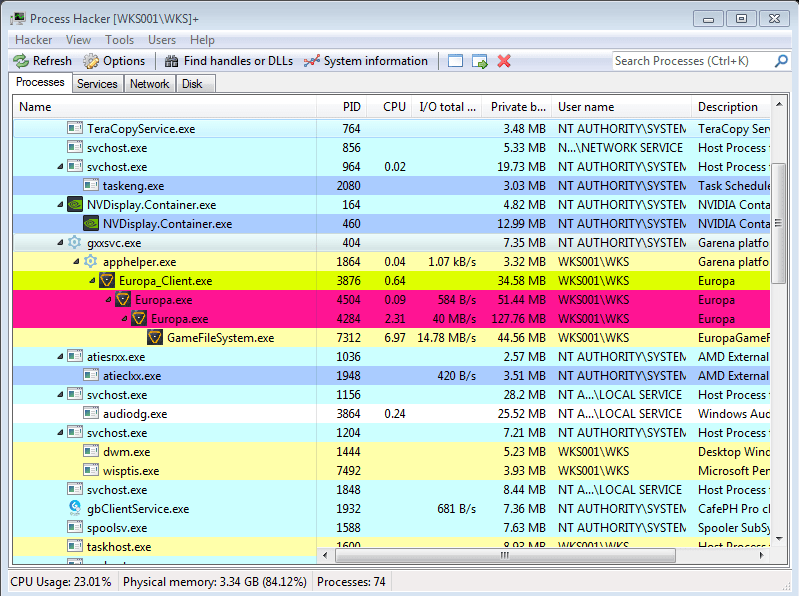
Task: Click the Refresh toolbar button
Action: 42,61
